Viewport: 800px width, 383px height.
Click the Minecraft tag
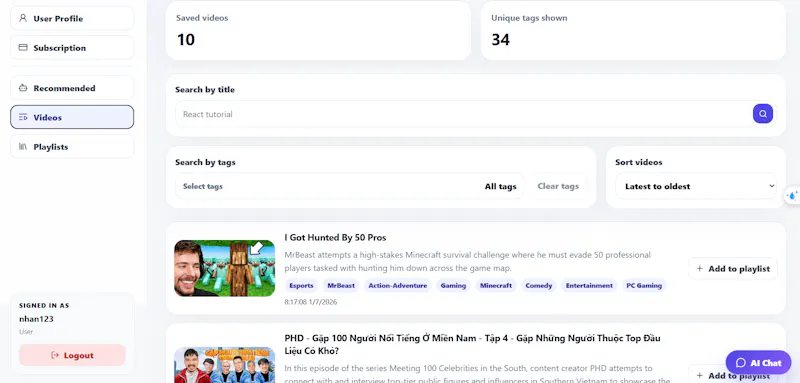click(495, 286)
